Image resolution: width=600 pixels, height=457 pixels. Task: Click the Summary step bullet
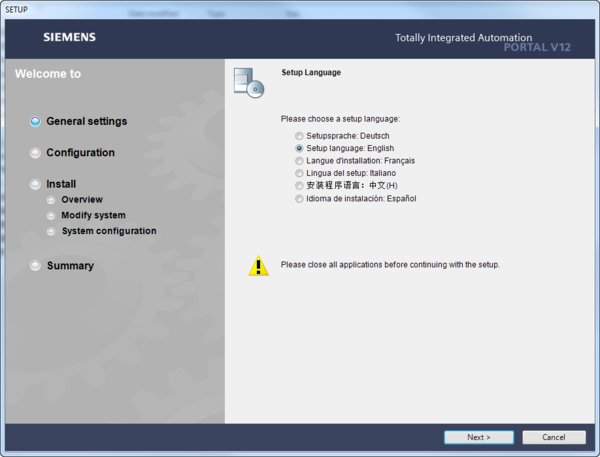pyautogui.click(x=35, y=266)
